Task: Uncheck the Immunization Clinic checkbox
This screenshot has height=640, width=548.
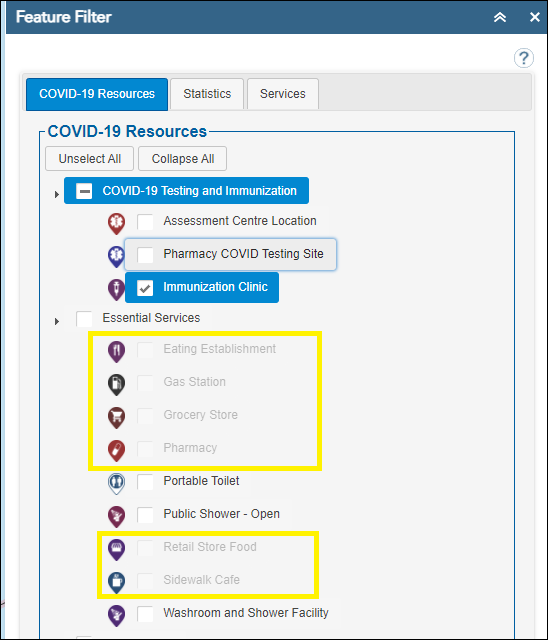Action: click(145, 288)
